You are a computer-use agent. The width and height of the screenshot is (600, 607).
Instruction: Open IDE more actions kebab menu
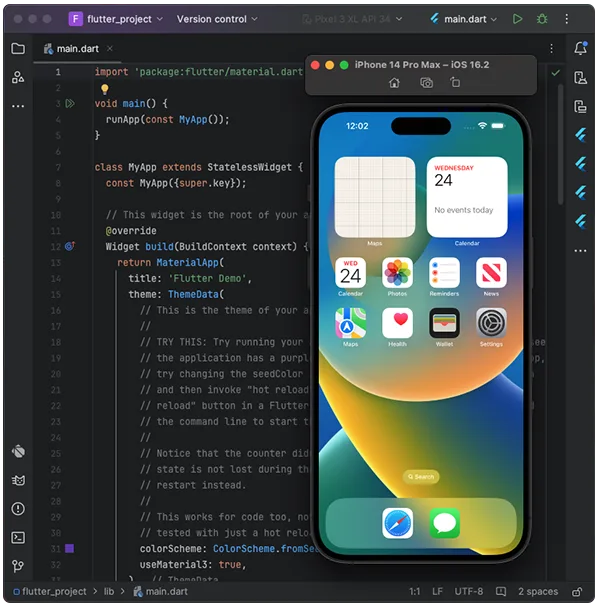(x=566, y=19)
